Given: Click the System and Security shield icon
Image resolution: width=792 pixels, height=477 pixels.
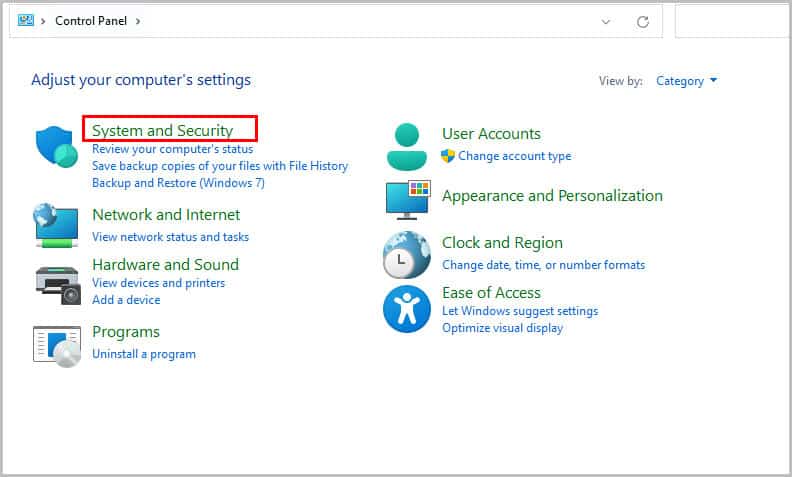Looking at the screenshot, I should [x=57, y=147].
